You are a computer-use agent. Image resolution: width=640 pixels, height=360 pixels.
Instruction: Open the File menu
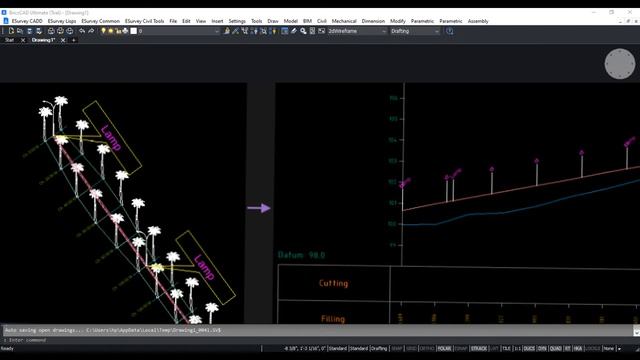click(x=173, y=21)
